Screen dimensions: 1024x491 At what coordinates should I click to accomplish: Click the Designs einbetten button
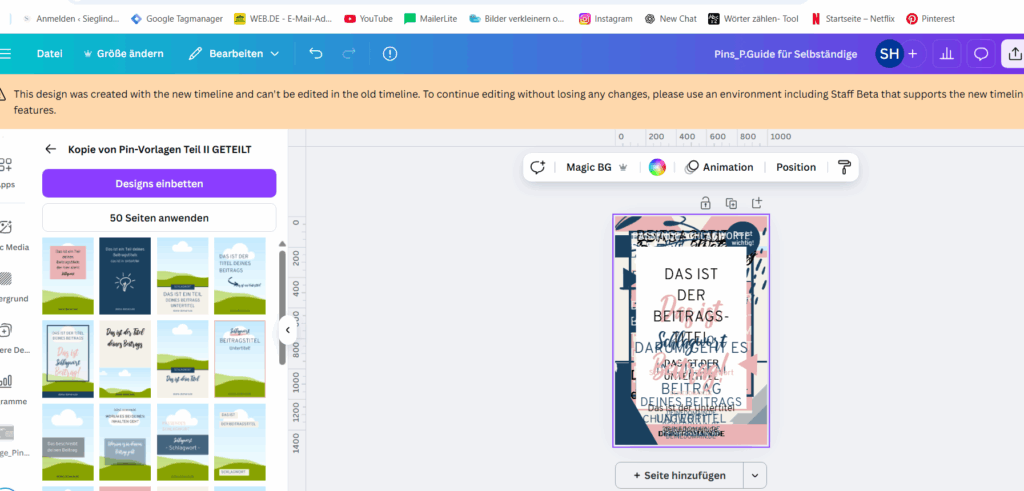pyautogui.click(x=159, y=183)
